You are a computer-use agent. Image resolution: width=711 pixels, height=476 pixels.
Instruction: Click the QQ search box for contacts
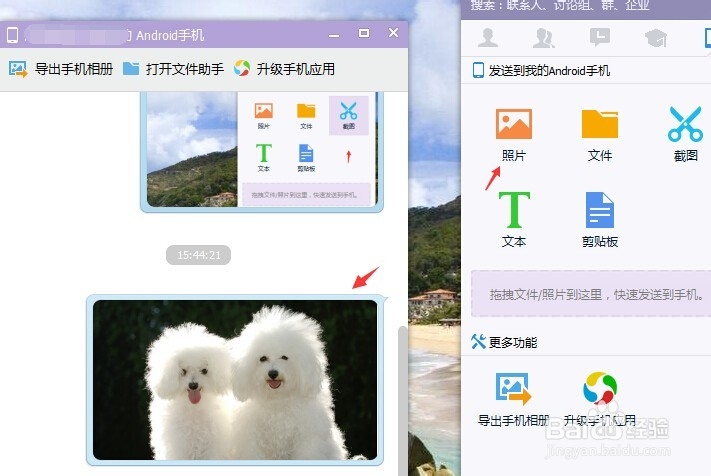coord(586,5)
